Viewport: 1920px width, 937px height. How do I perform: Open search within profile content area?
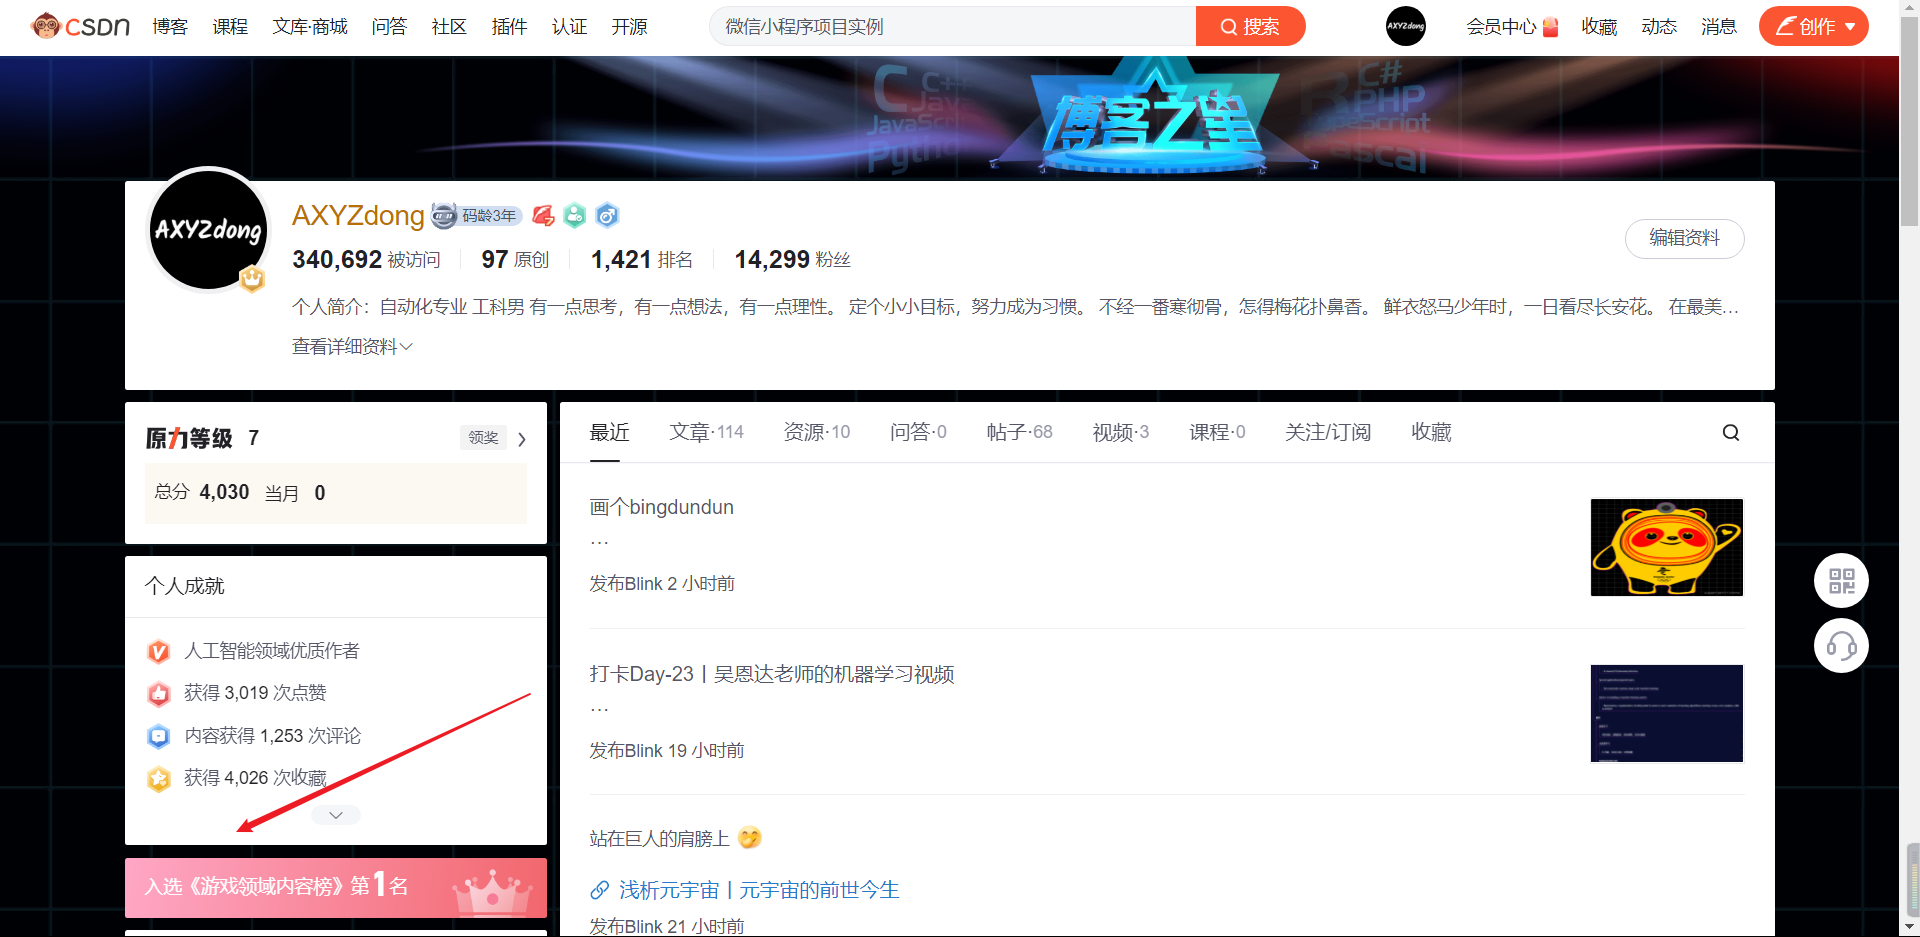pos(1731,432)
